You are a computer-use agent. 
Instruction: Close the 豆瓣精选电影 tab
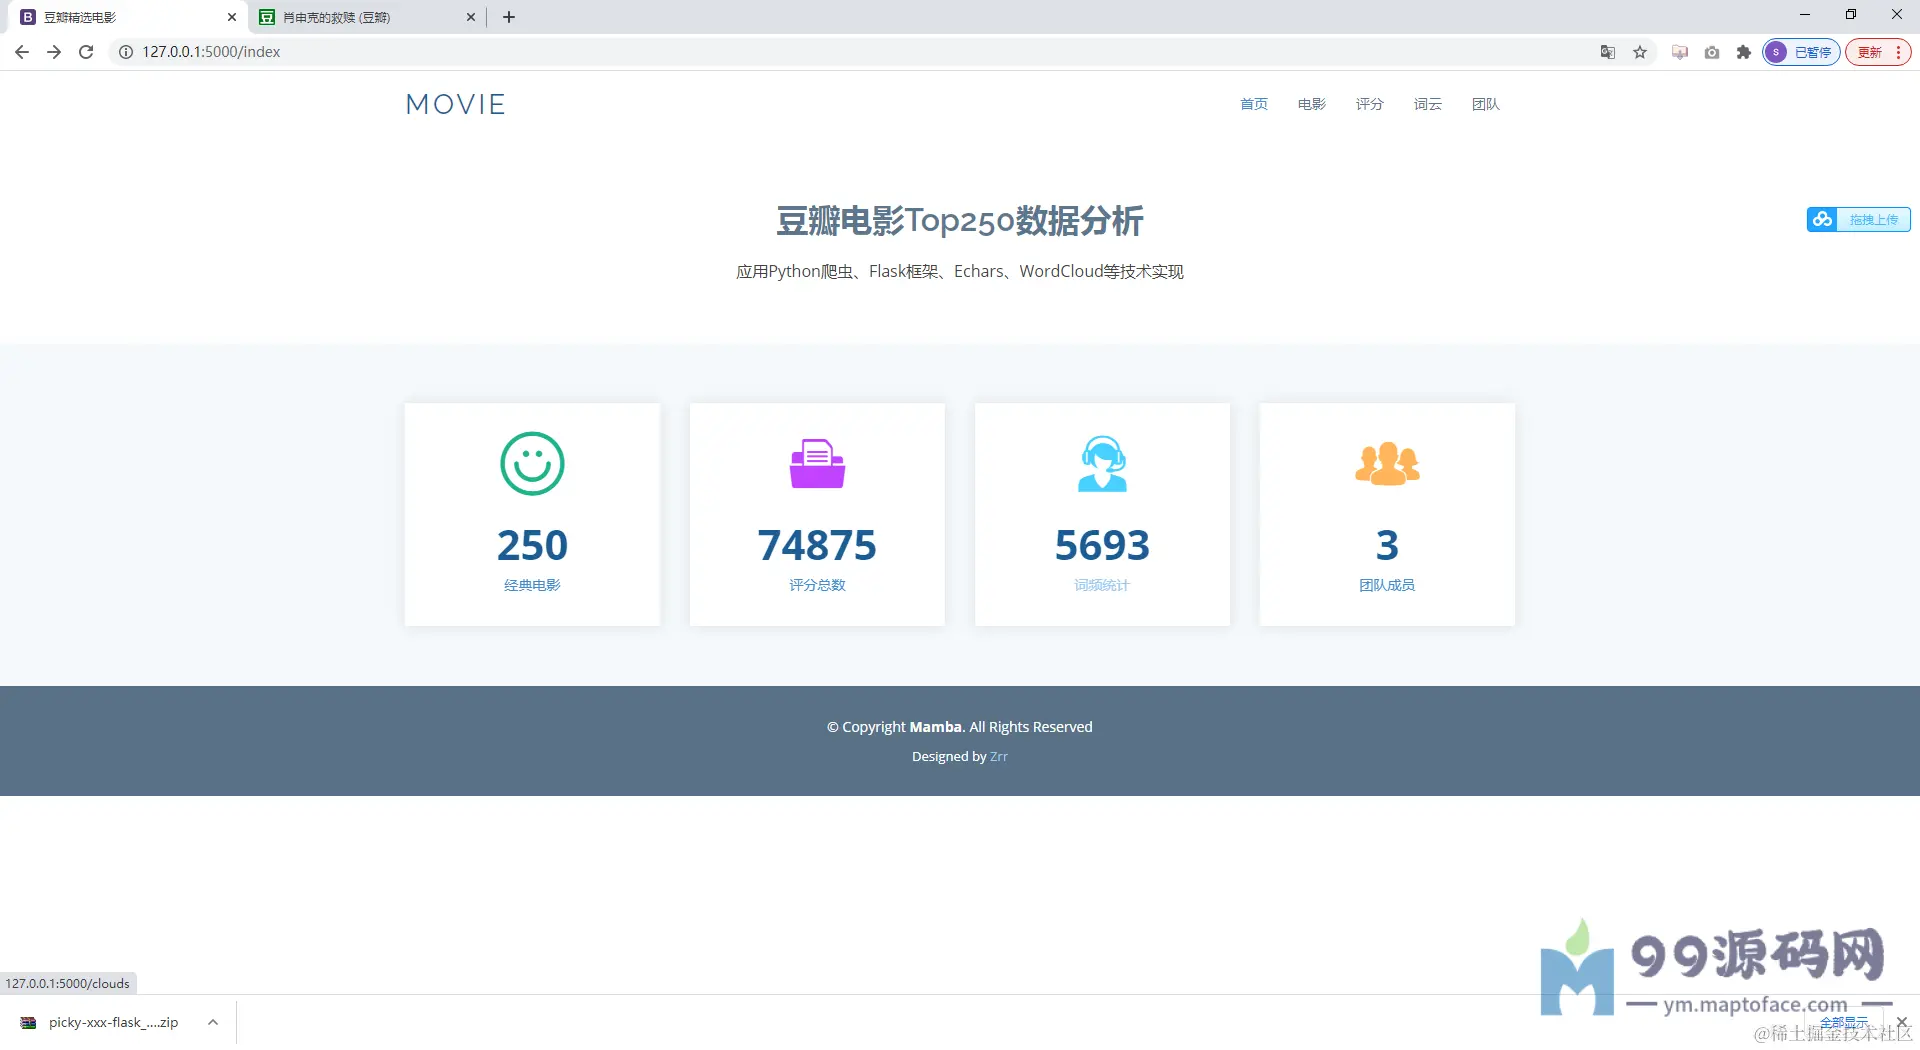(232, 17)
